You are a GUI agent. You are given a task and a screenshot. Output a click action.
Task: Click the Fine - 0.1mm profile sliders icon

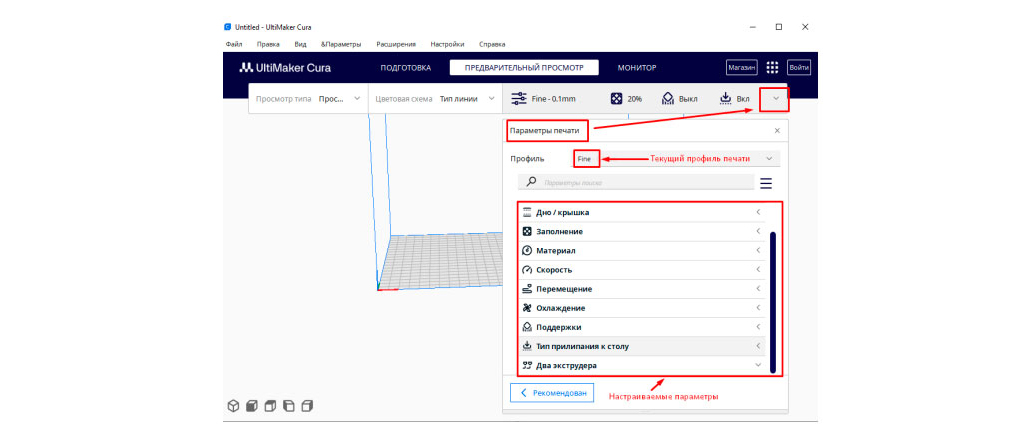click(519, 99)
